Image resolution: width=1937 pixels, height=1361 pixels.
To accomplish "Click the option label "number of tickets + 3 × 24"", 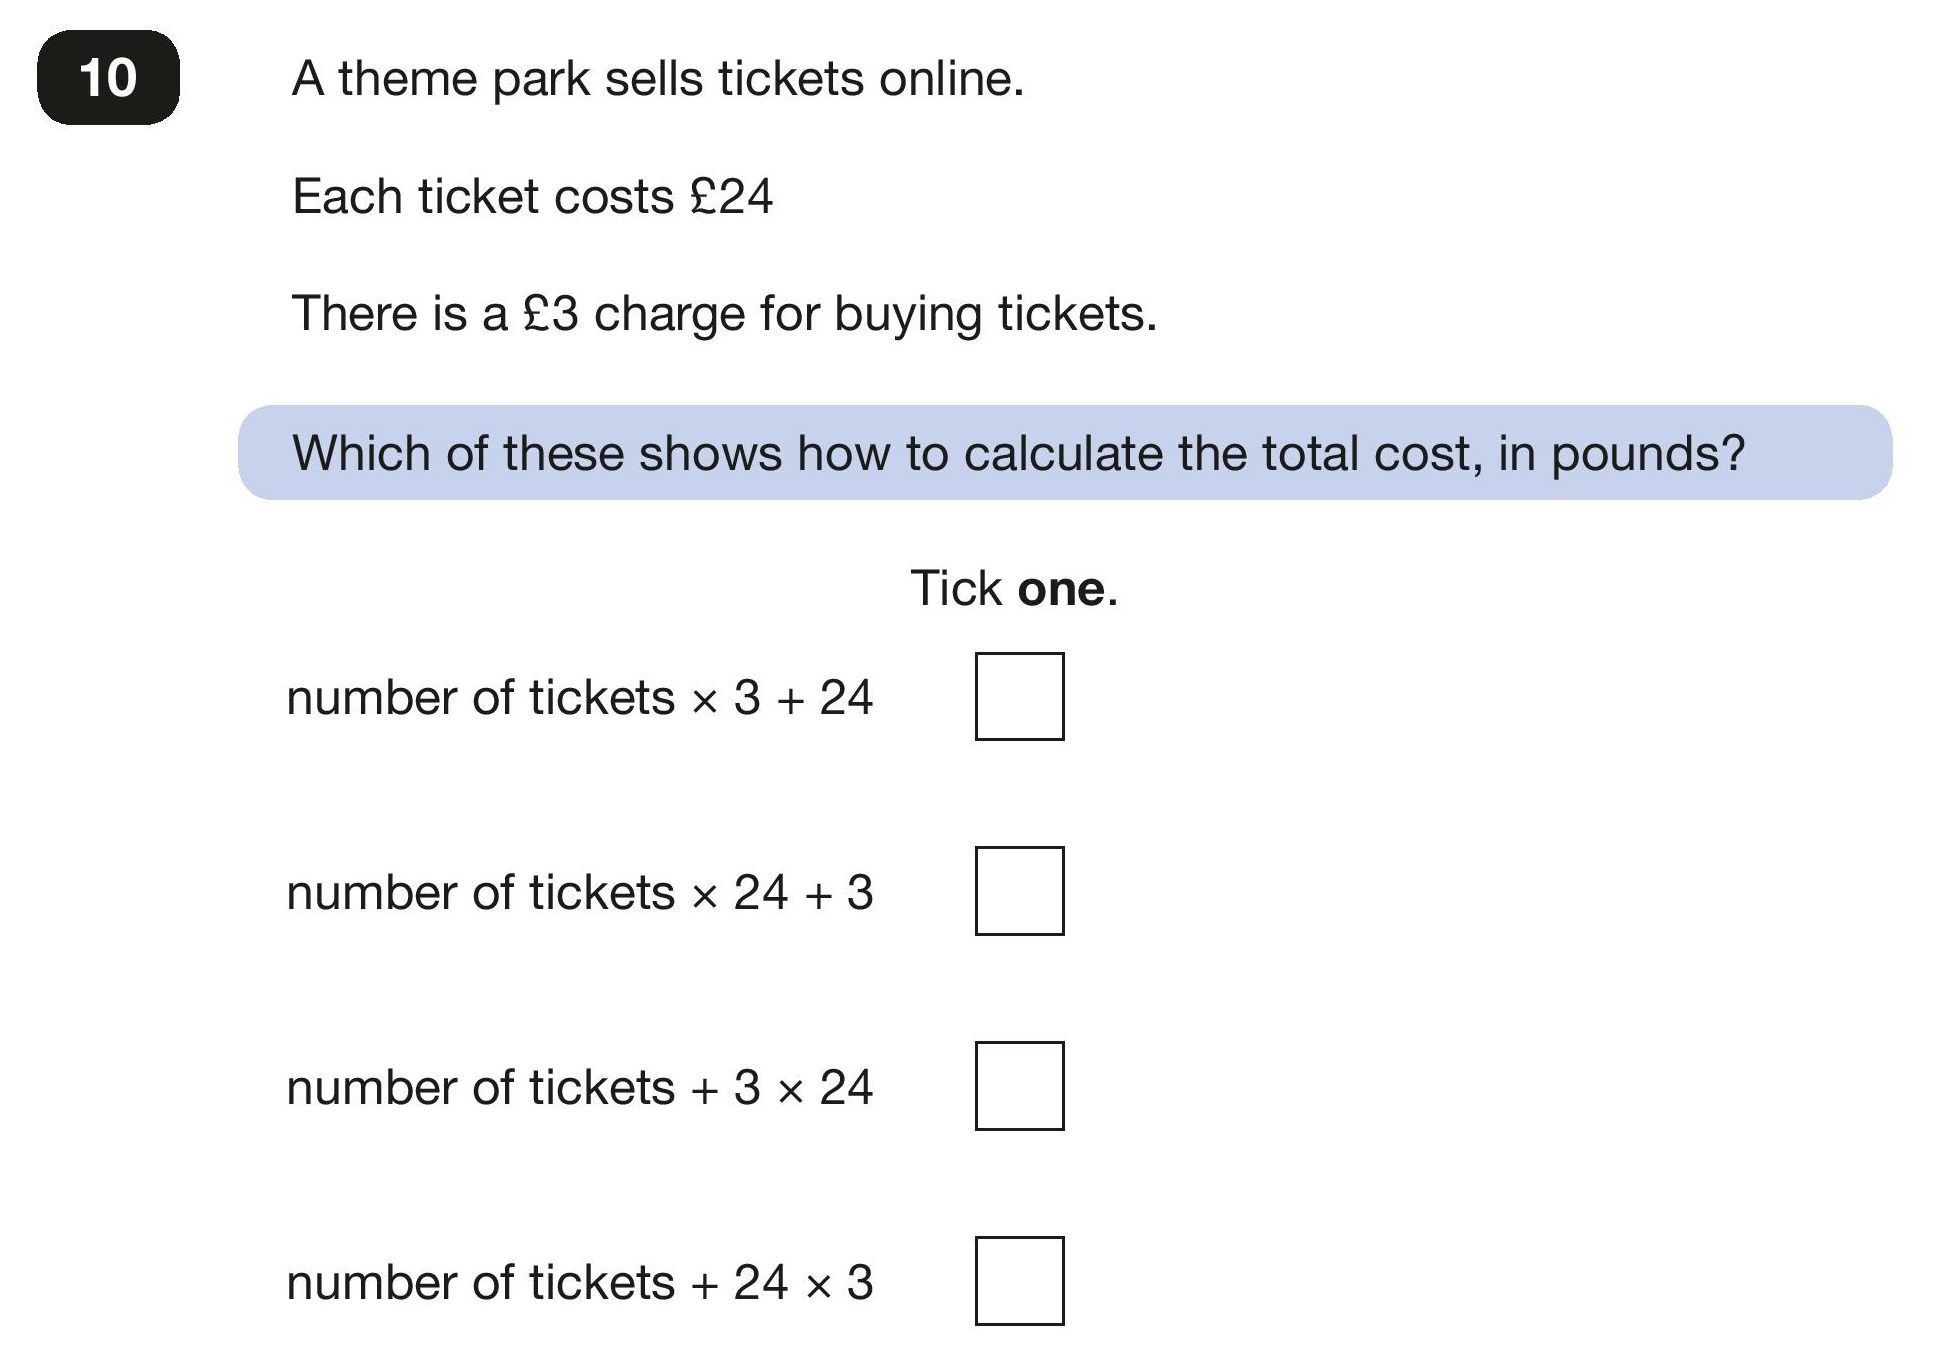I will 580,1087.
